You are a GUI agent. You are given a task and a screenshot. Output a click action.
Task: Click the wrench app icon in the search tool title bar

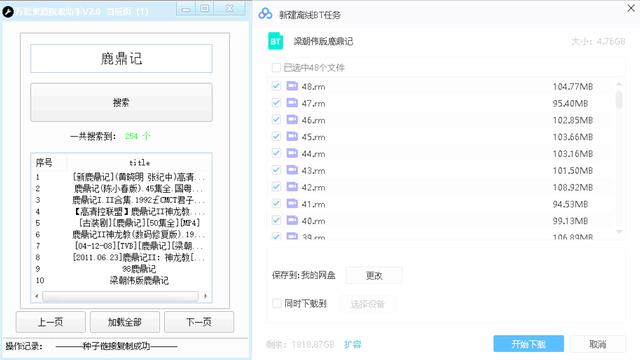tap(8, 12)
